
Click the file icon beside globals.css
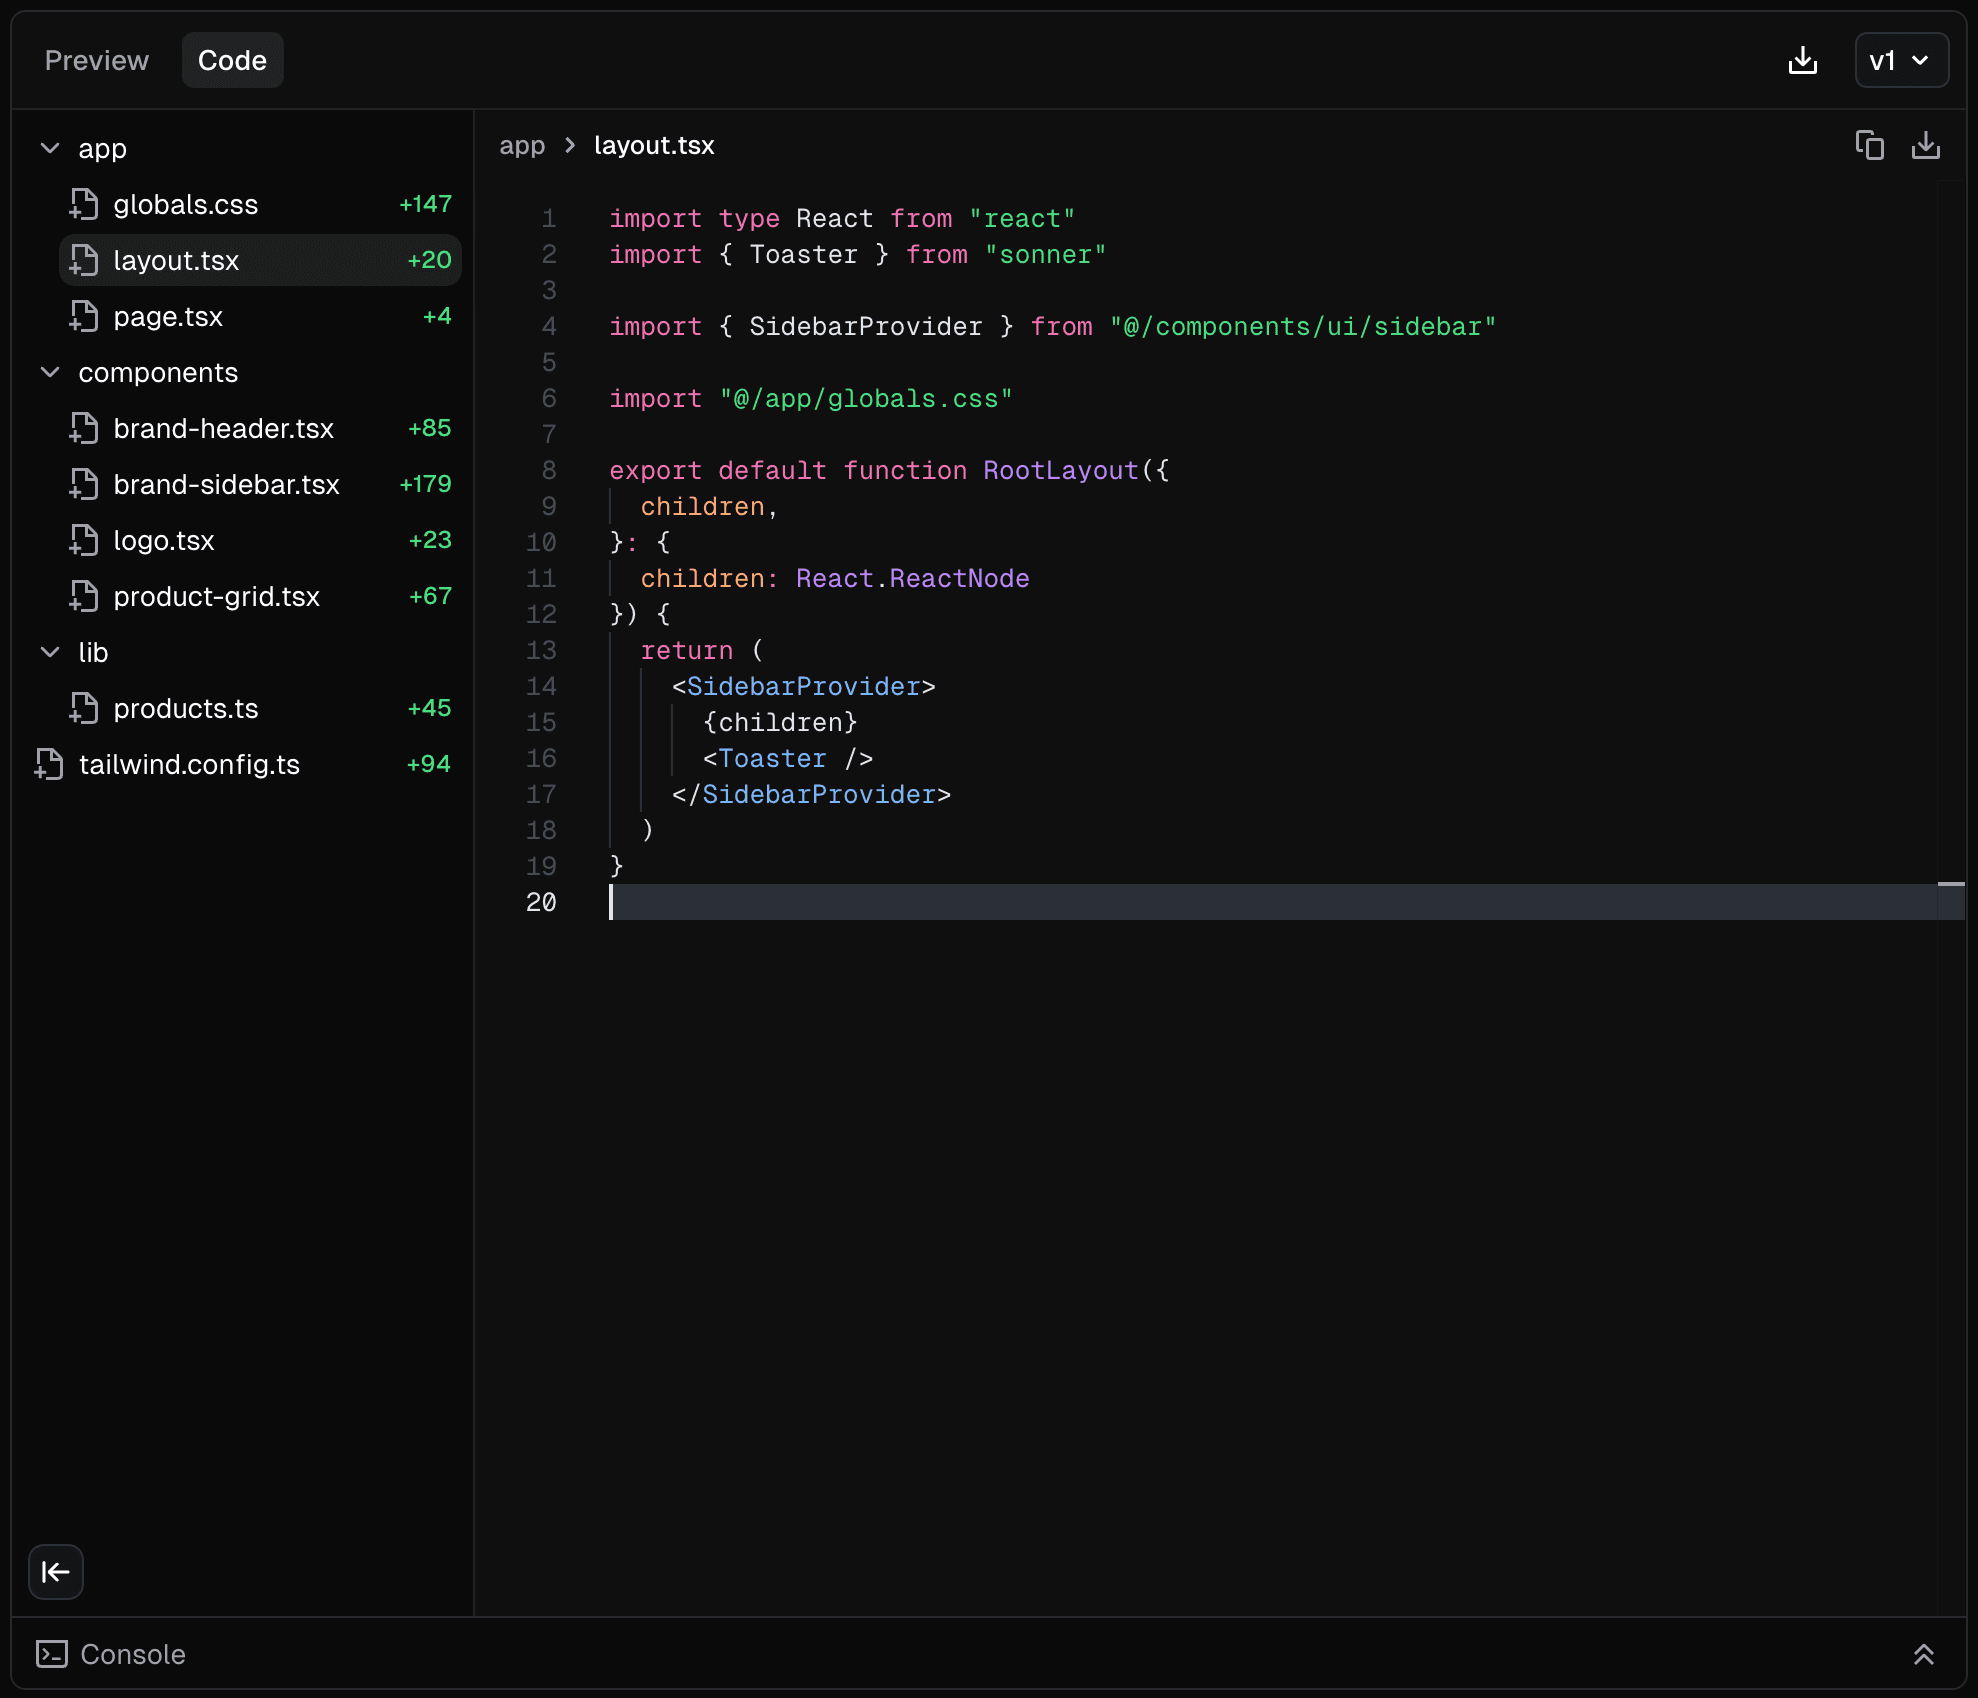pyautogui.click(x=85, y=204)
